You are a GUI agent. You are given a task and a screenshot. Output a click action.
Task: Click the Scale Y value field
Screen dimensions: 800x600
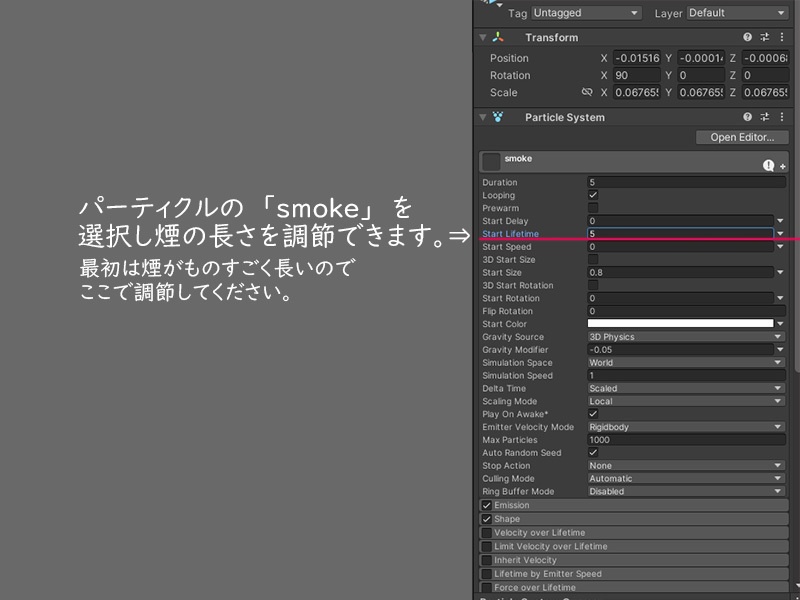click(x=701, y=93)
